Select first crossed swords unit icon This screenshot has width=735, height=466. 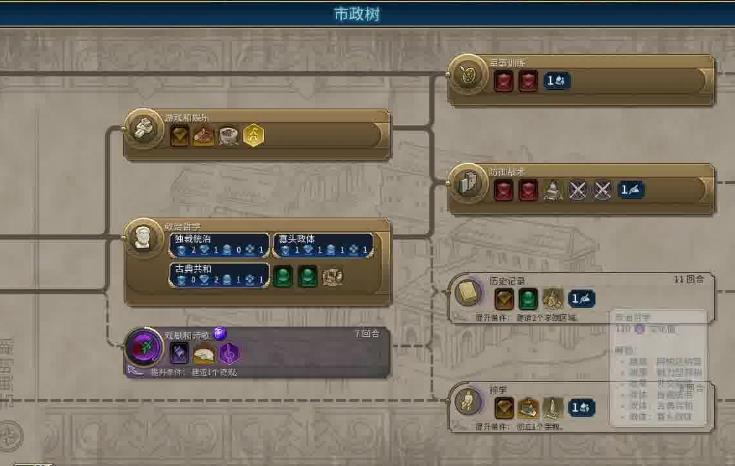click(x=577, y=190)
